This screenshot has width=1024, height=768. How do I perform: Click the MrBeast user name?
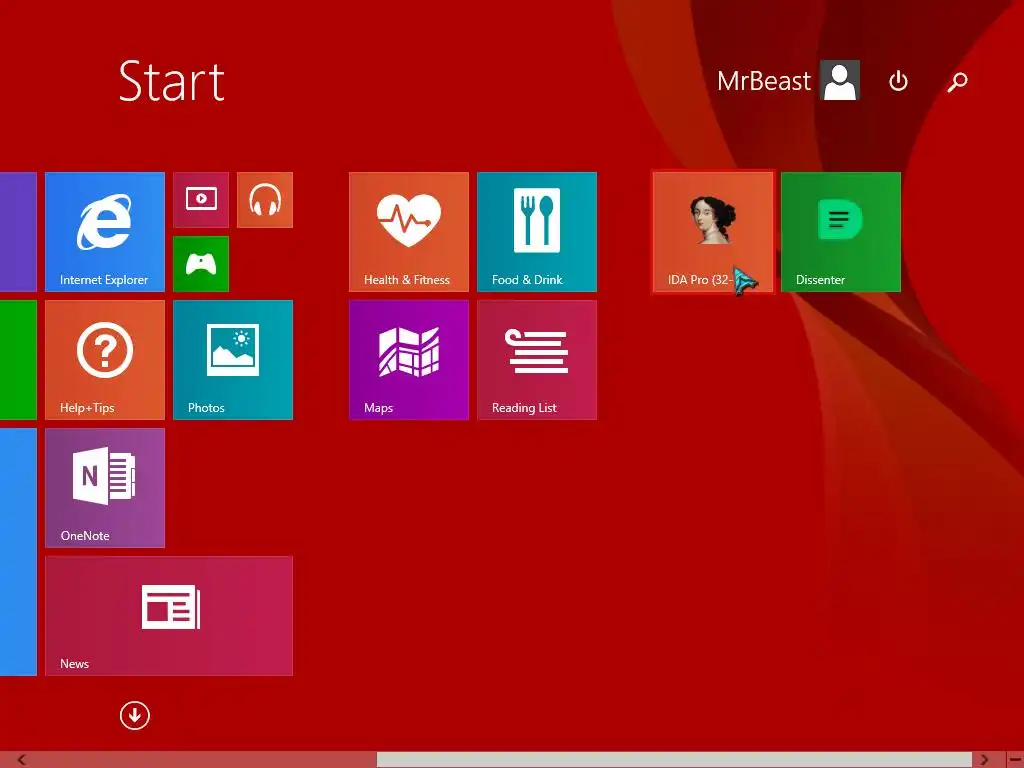coord(763,81)
